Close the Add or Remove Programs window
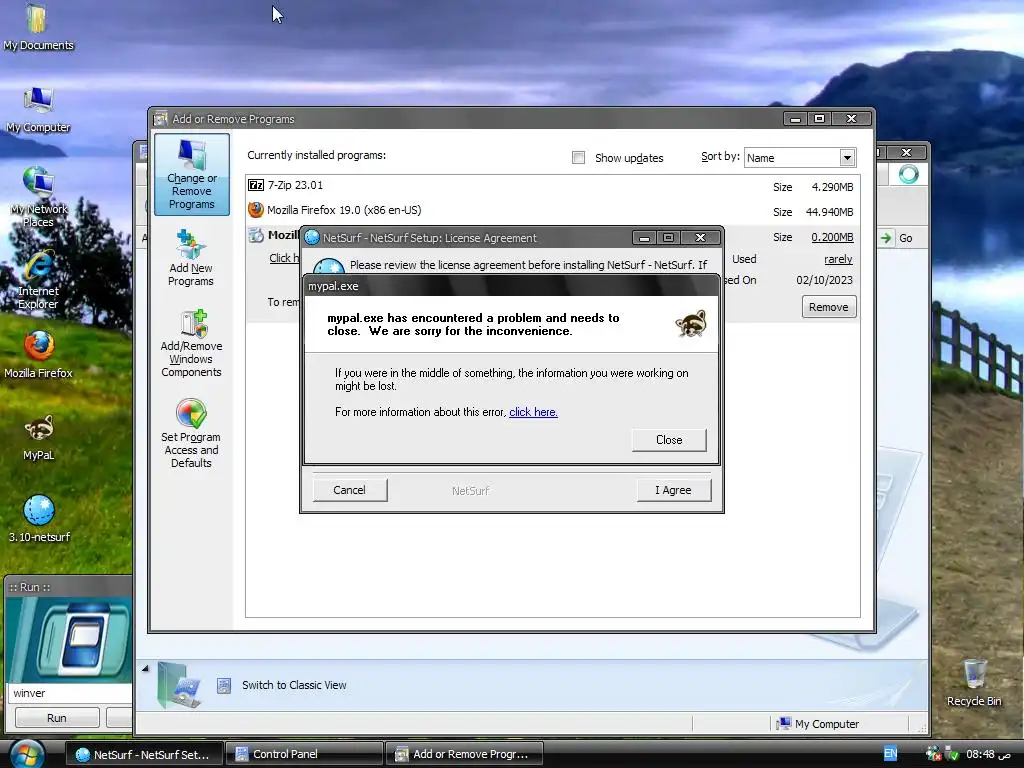Screen dimensions: 1024x768 tap(851, 118)
